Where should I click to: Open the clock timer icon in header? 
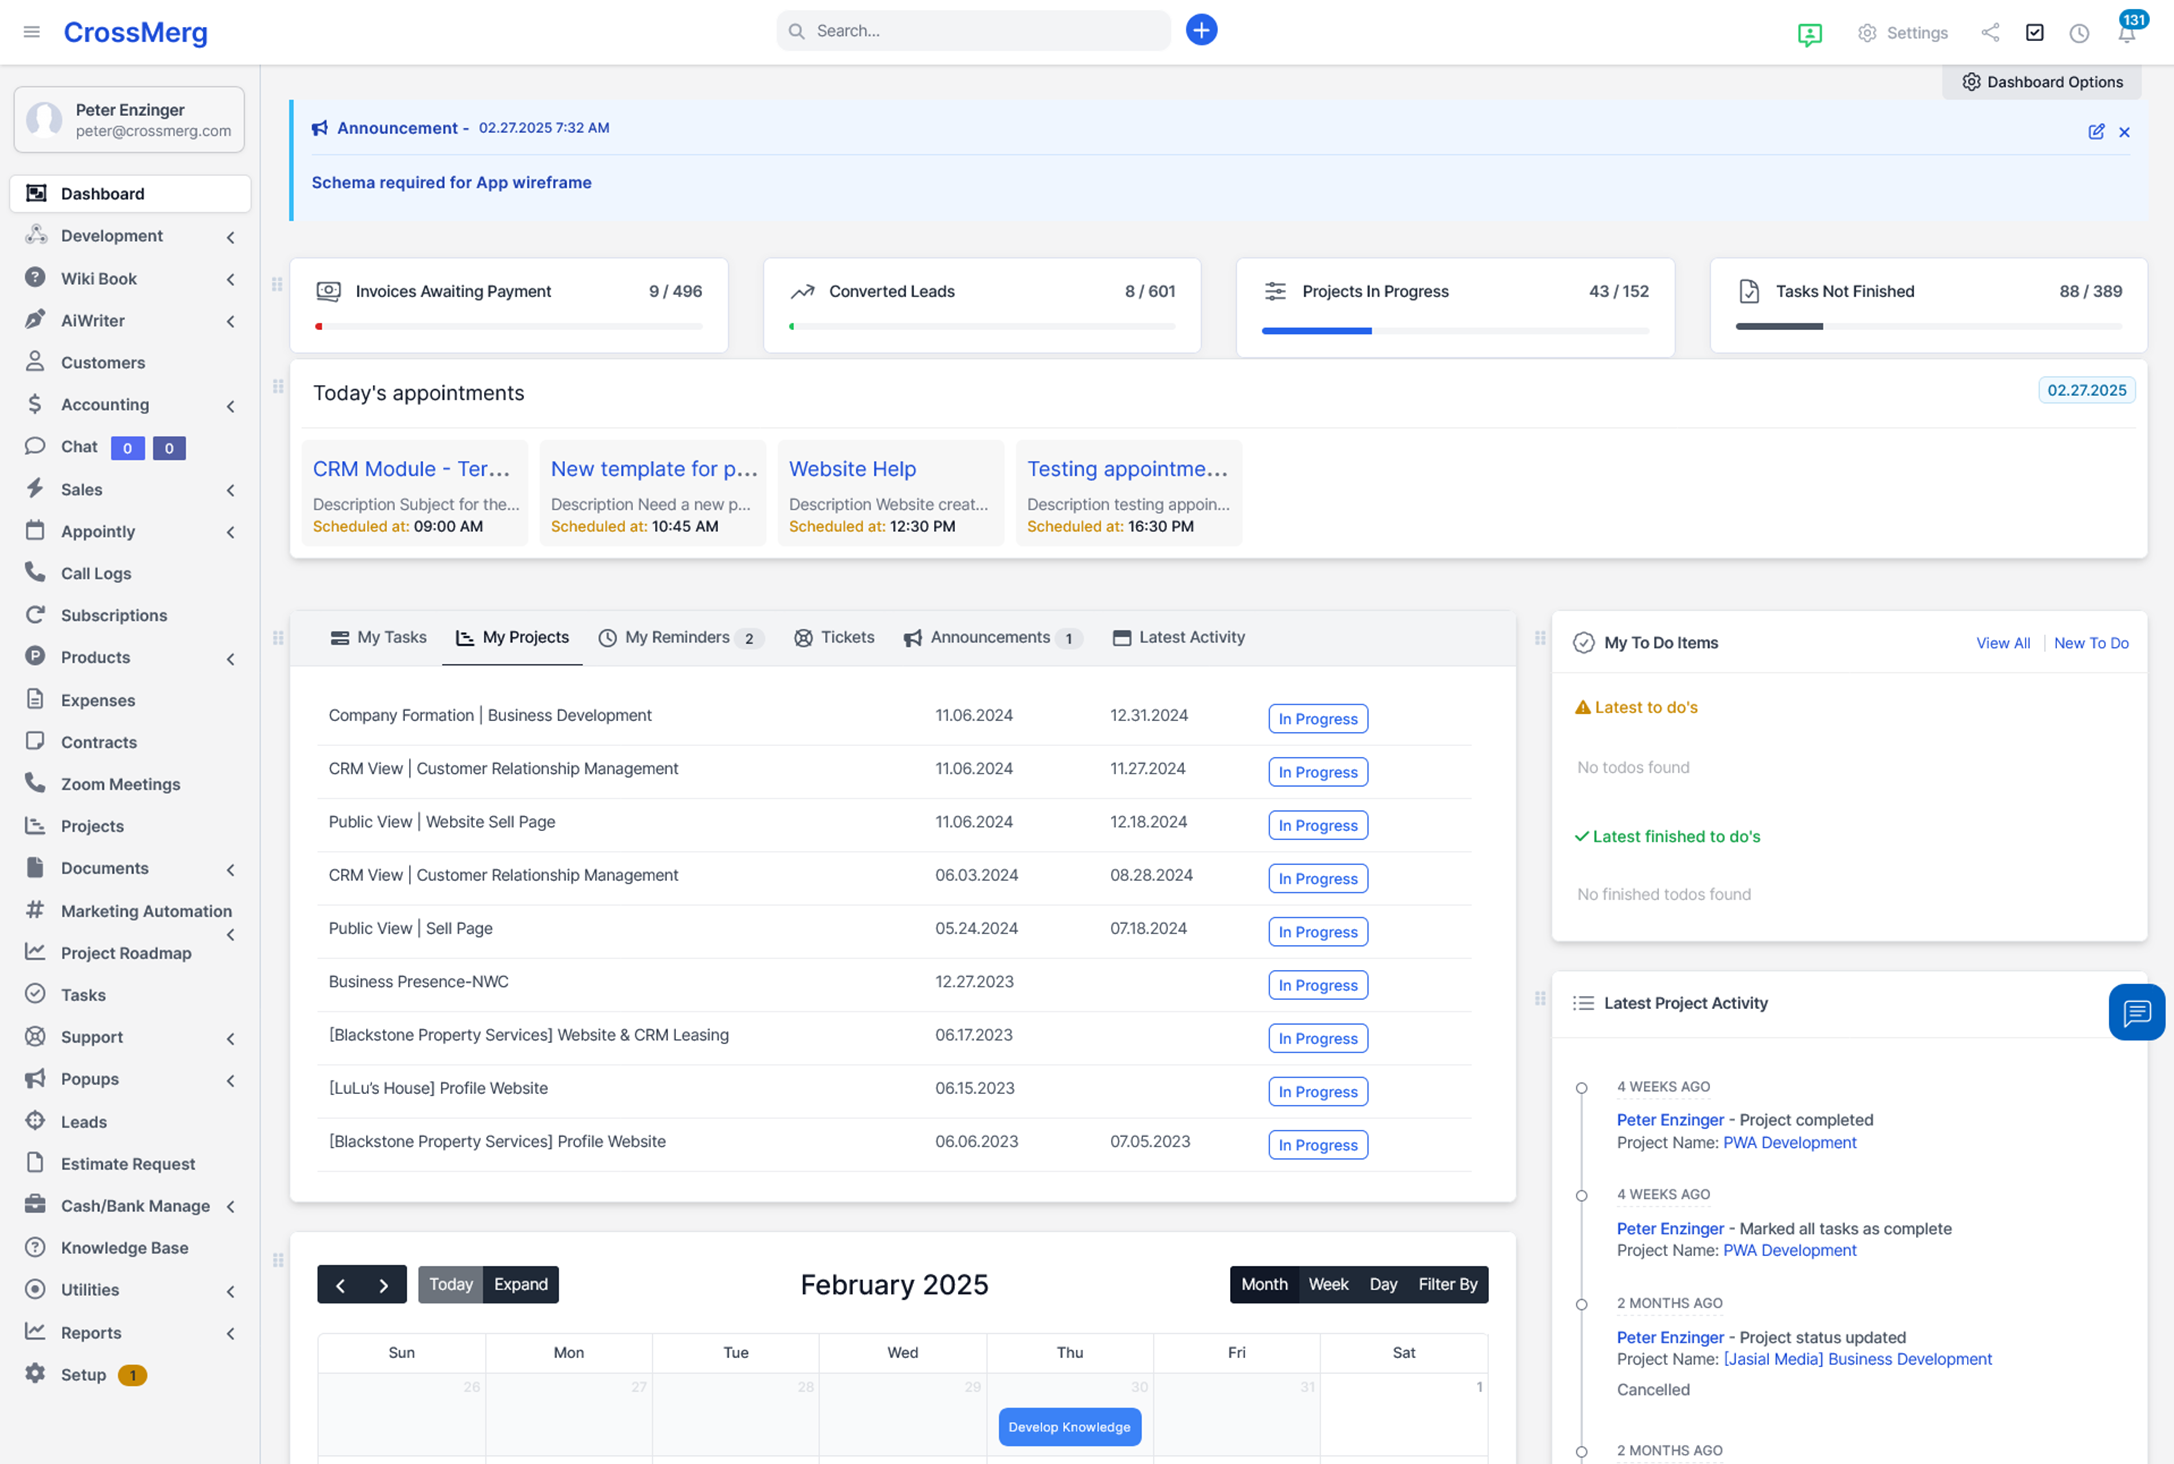[x=2079, y=33]
